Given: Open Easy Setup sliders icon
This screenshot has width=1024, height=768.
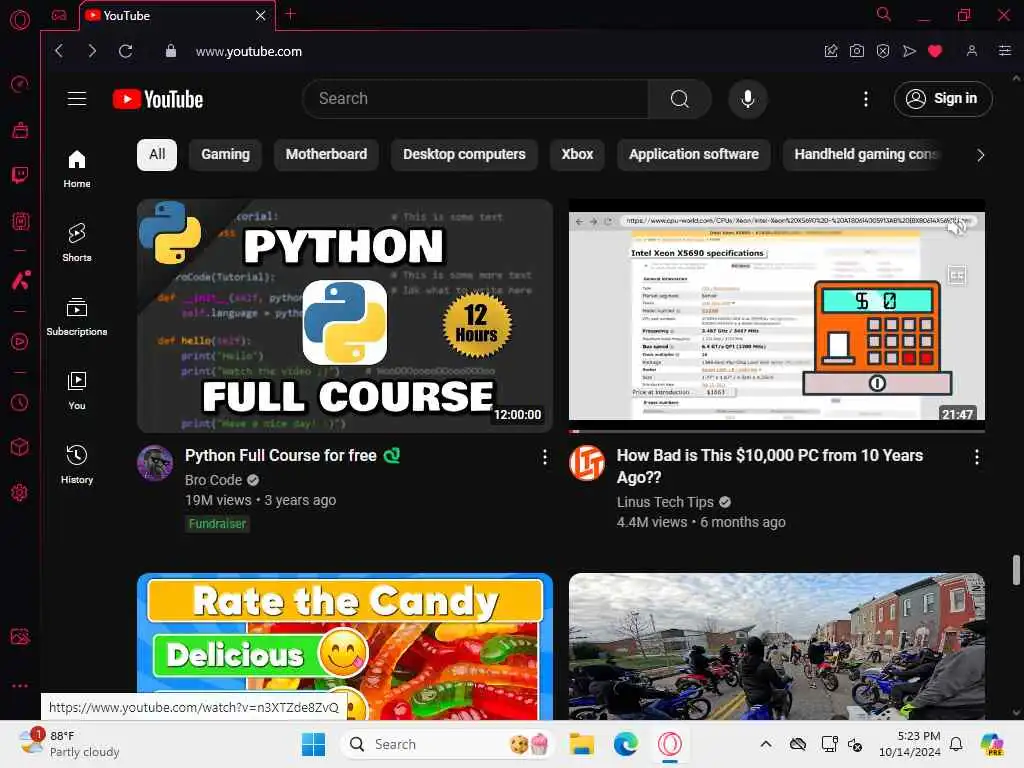Looking at the screenshot, I should click(x=1005, y=51).
